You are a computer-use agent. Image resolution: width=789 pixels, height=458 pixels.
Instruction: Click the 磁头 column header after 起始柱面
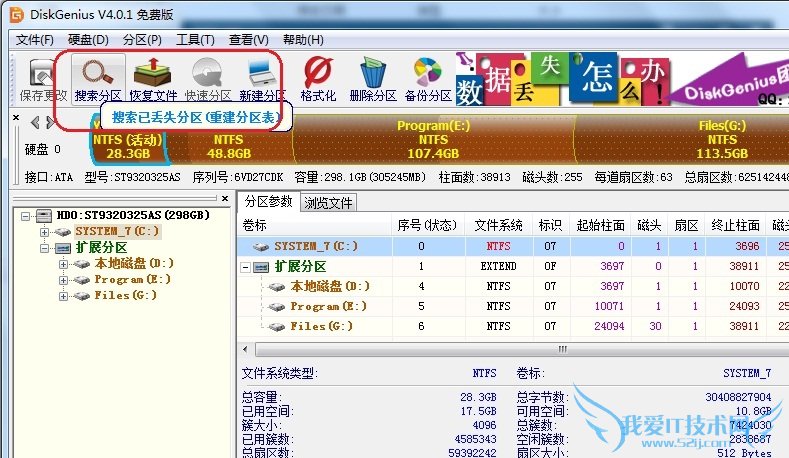tap(649, 225)
